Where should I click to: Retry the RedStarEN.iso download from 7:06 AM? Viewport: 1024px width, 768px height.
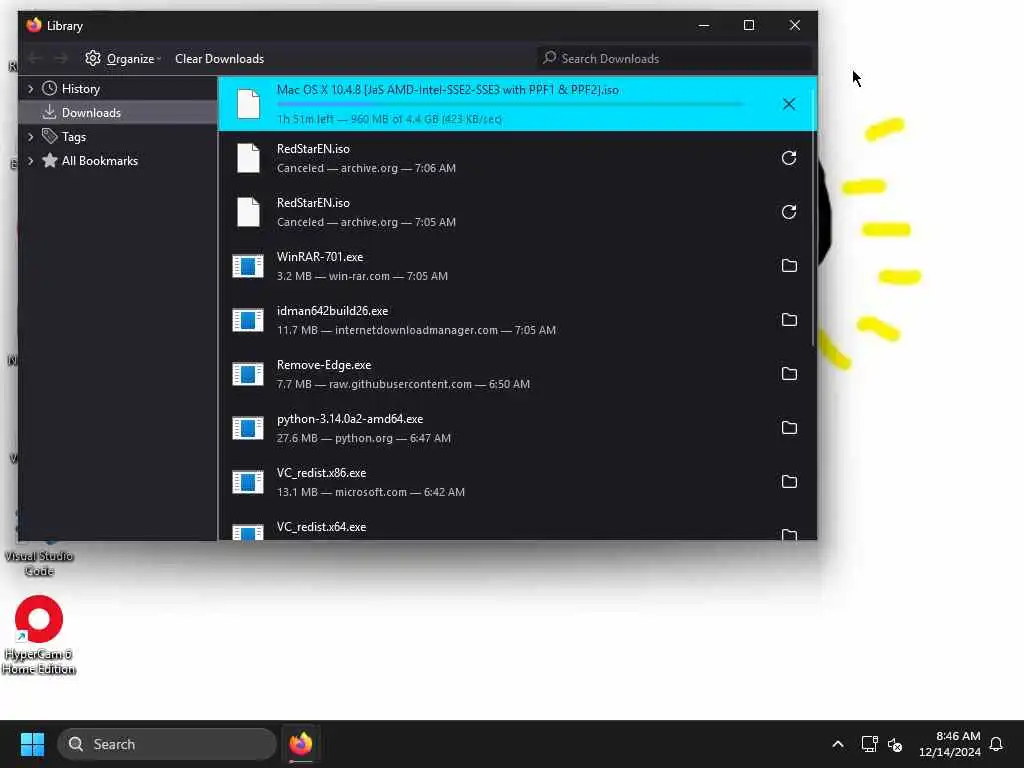pyautogui.click(x=789, y=158)
